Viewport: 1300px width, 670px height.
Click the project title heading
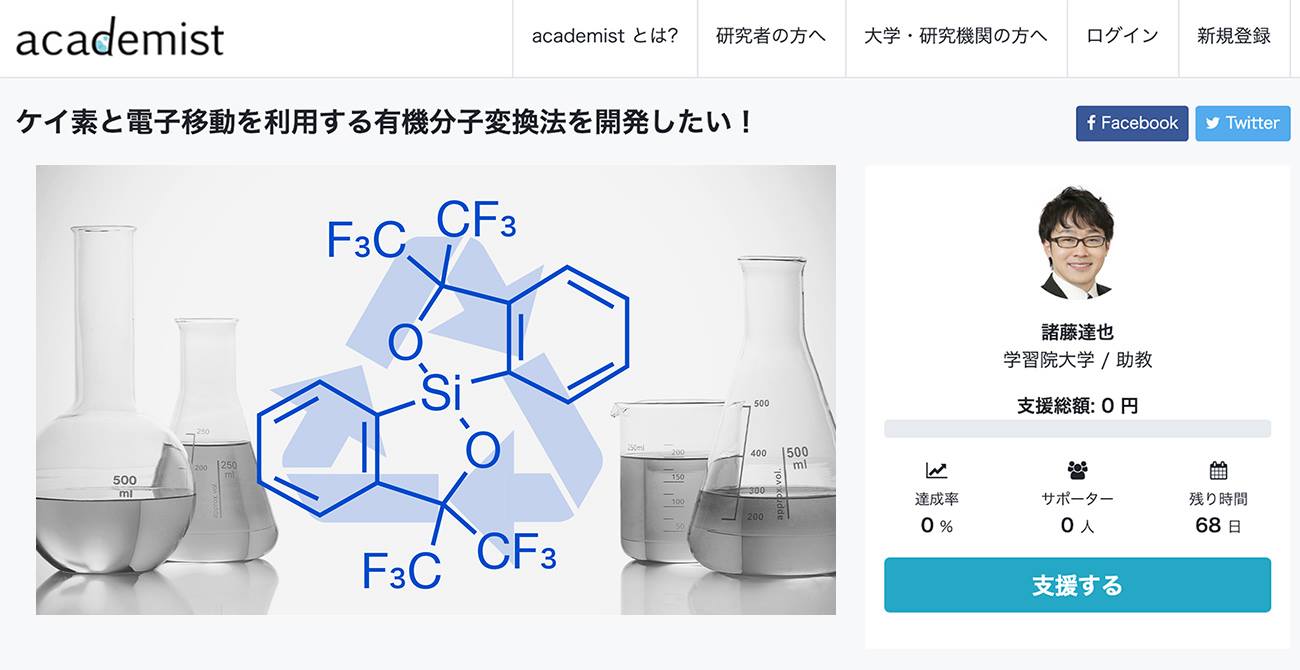(x=385, y=124)
